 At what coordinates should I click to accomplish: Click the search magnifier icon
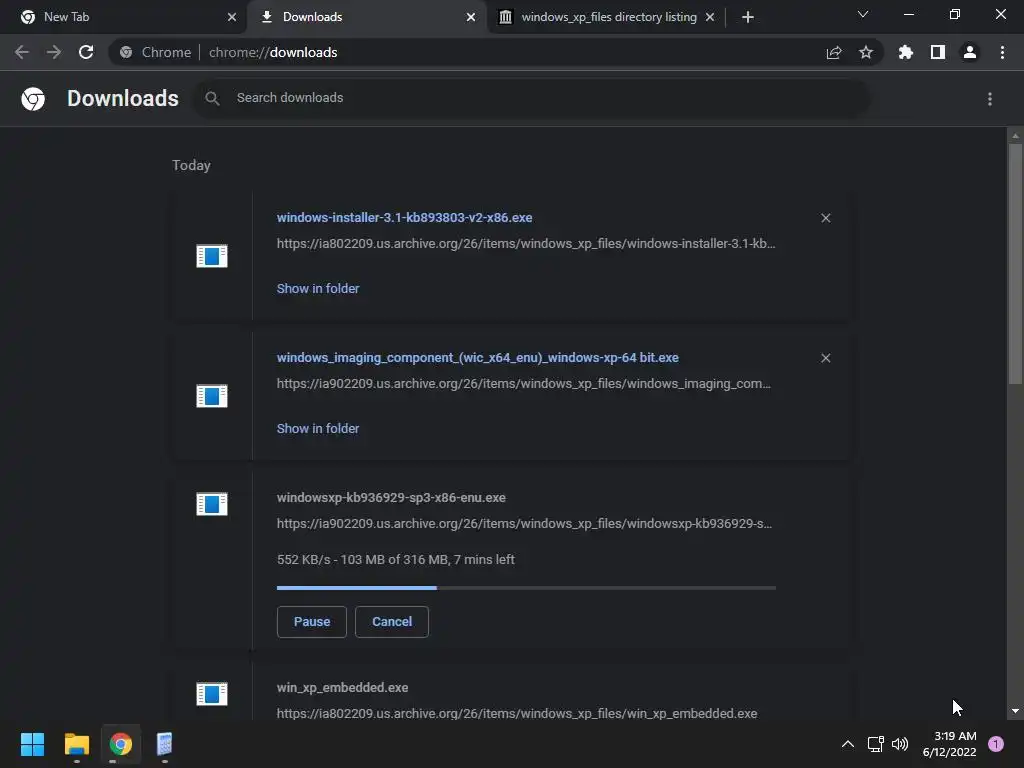click(x=212, y=98)
